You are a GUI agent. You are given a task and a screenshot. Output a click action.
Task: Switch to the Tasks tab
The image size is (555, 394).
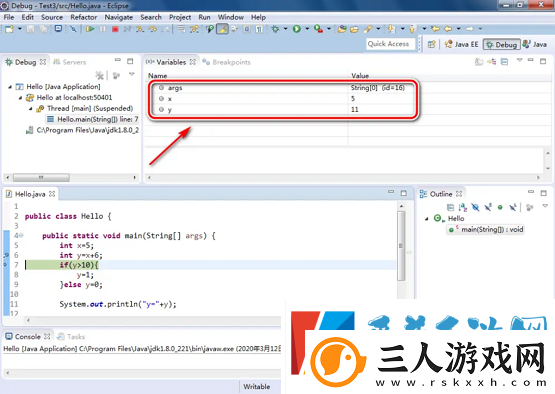[71, 336]
